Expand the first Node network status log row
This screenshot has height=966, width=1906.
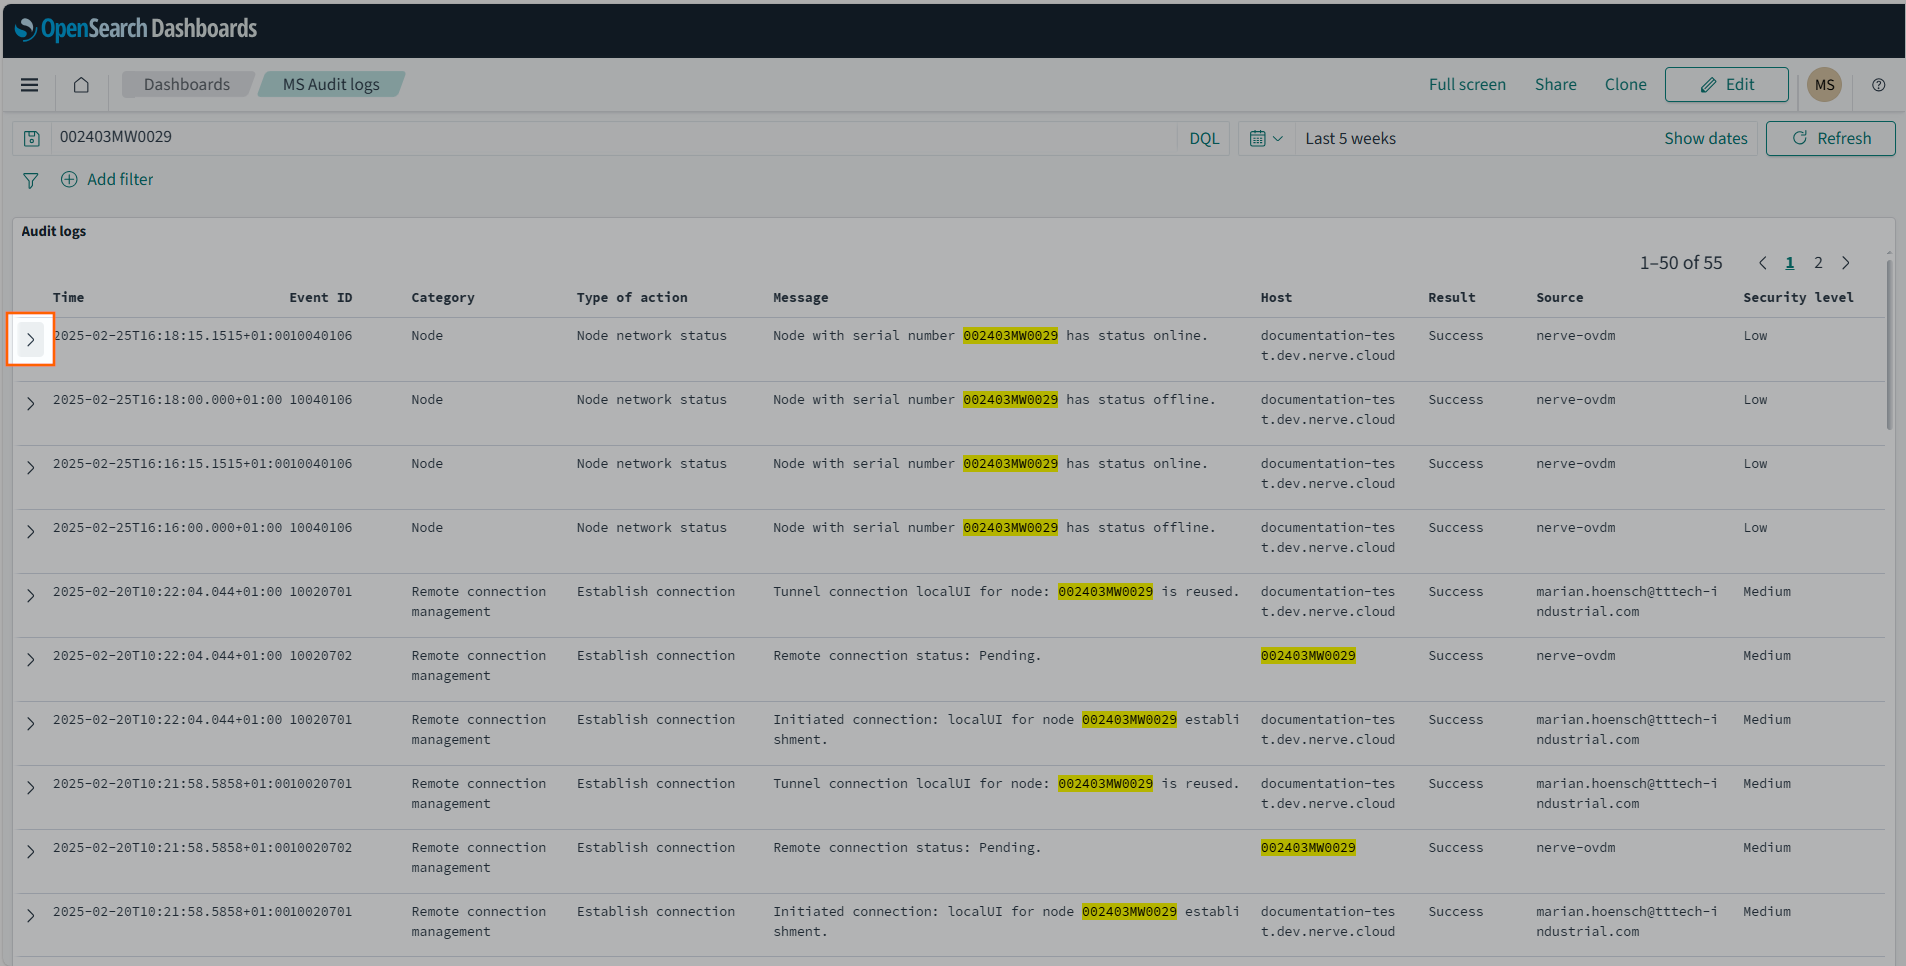coord(30,339)
